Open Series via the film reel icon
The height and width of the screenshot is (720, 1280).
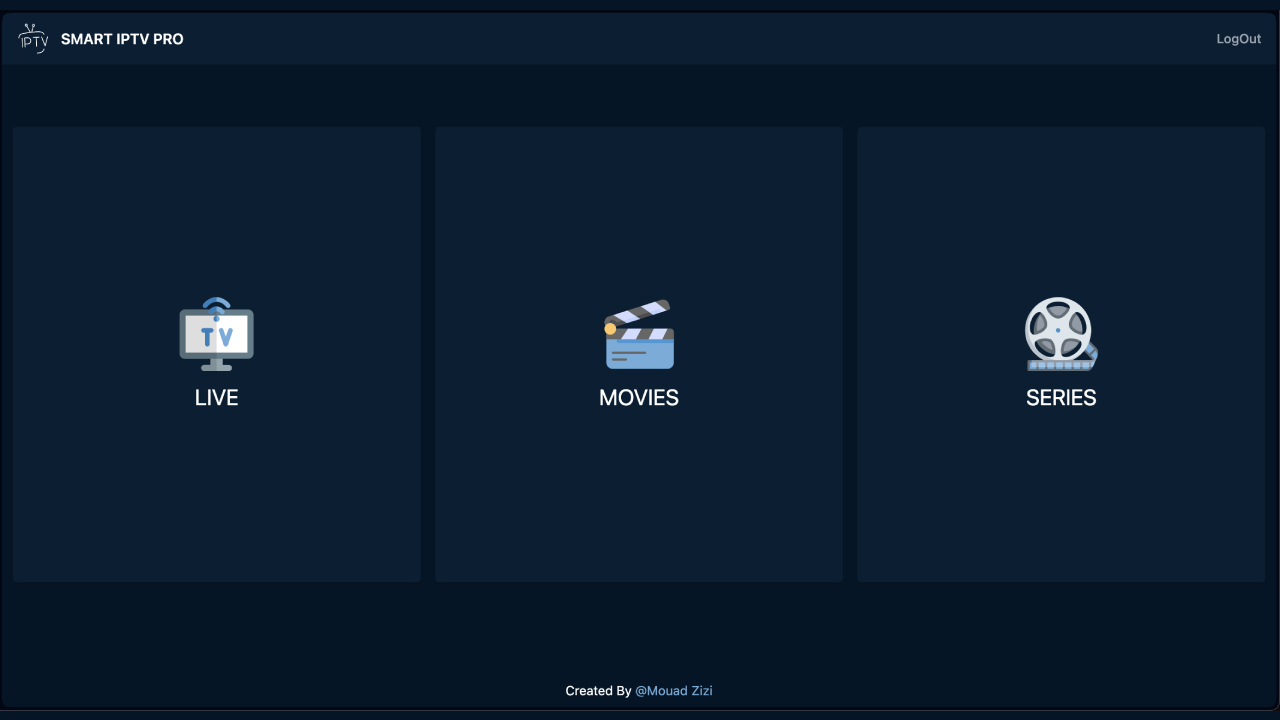[x=1061, y=334]
